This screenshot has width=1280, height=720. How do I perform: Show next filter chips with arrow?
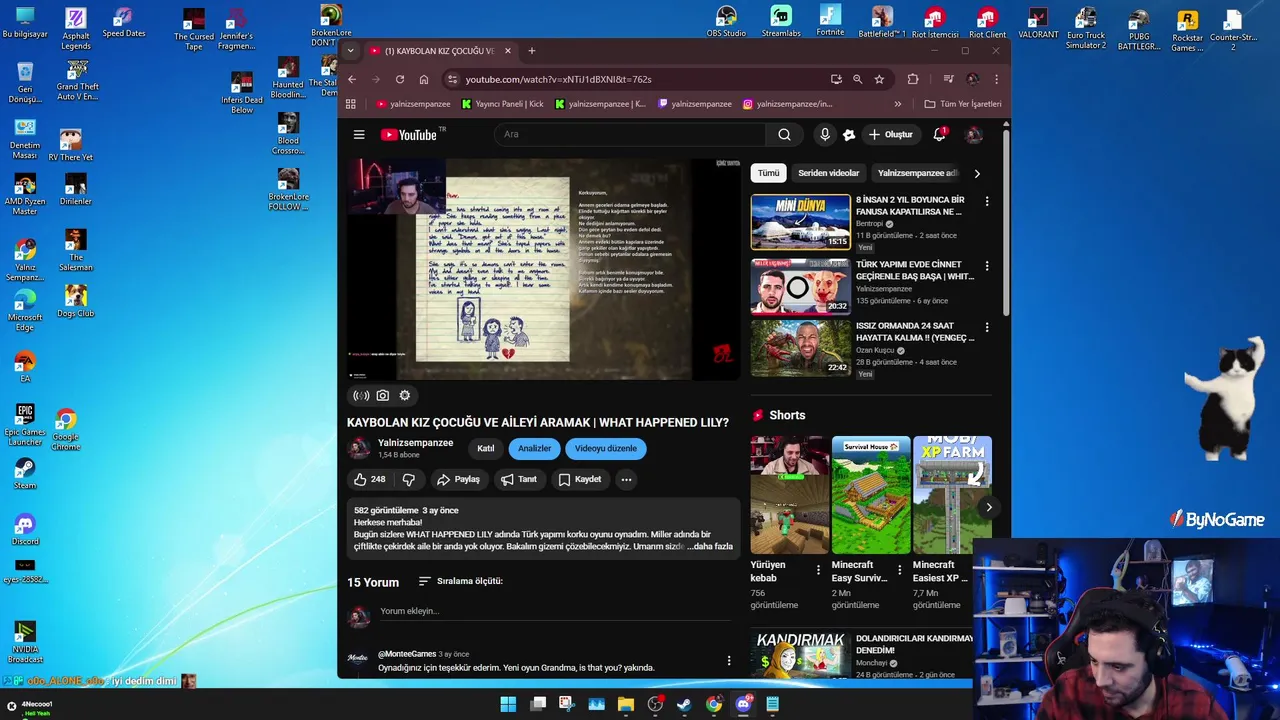coord(977,173)
